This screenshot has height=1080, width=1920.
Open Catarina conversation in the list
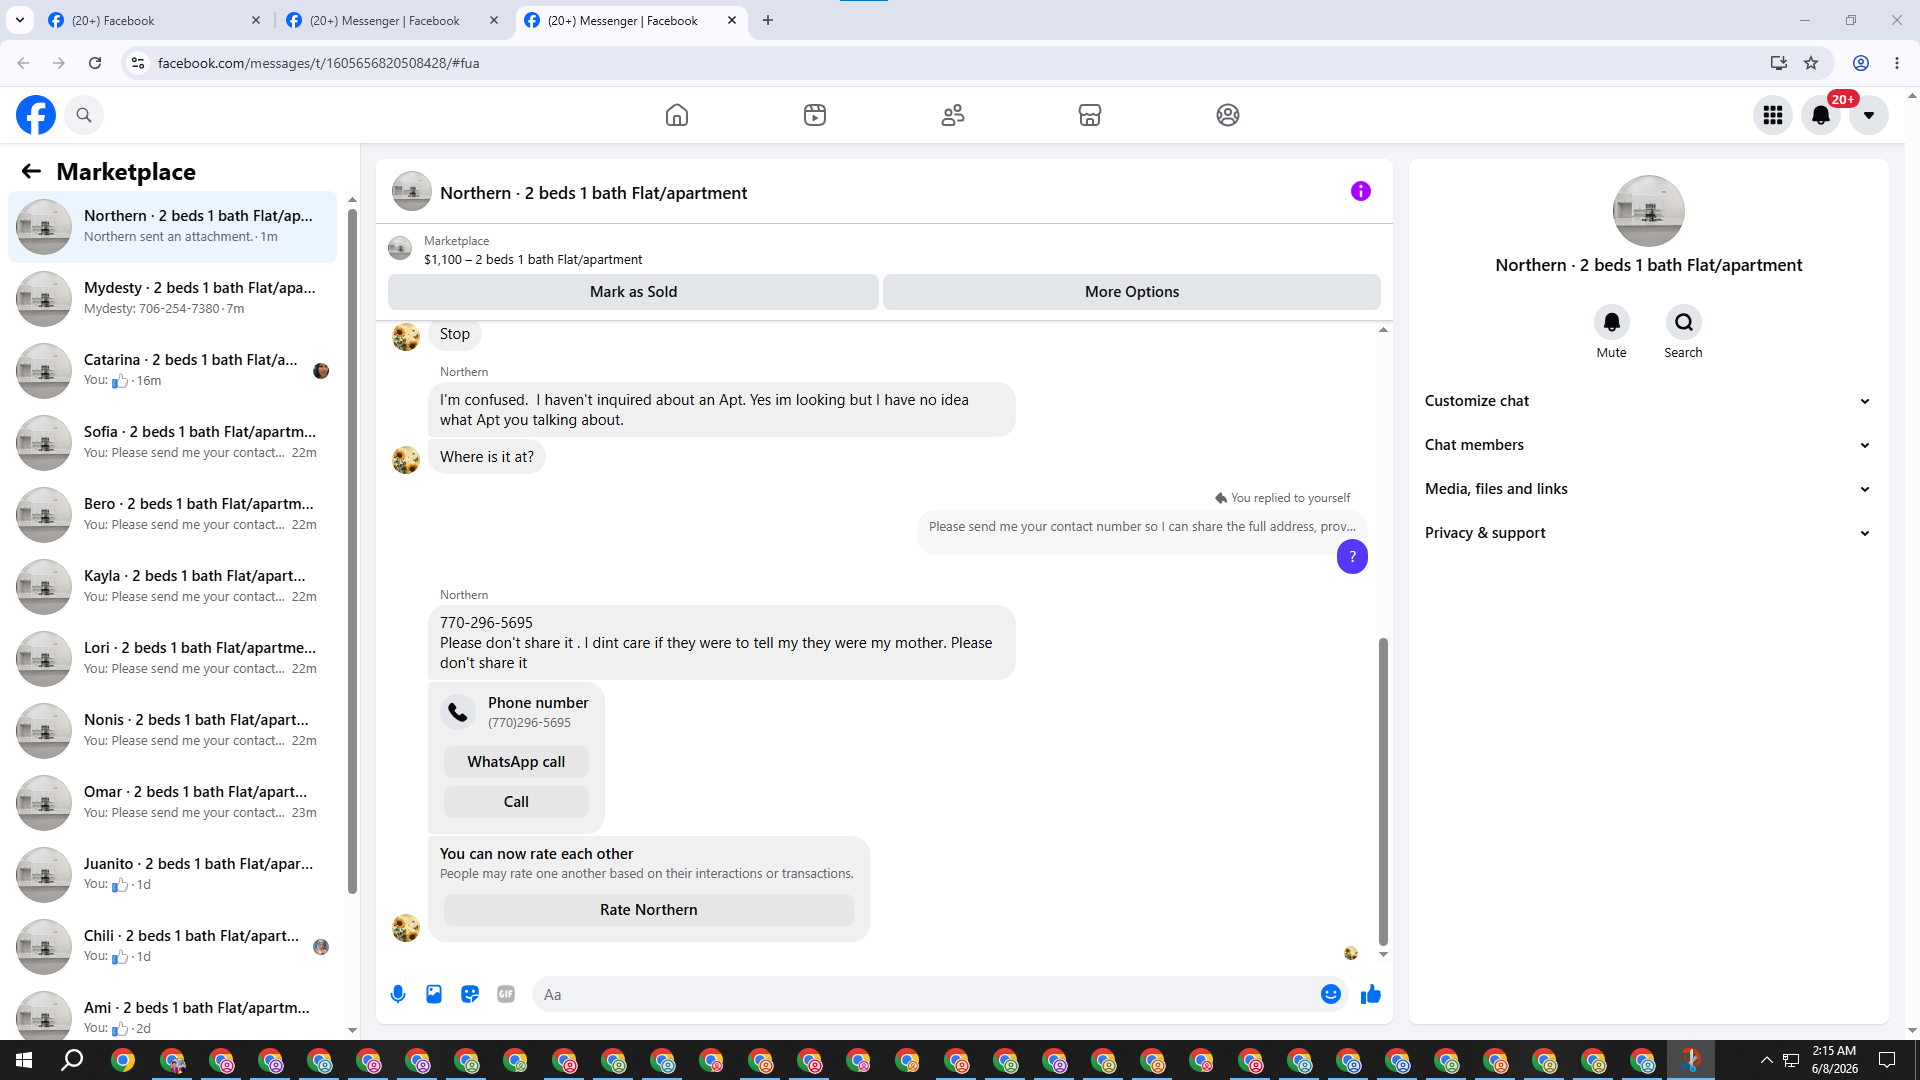tap(172, 370)
